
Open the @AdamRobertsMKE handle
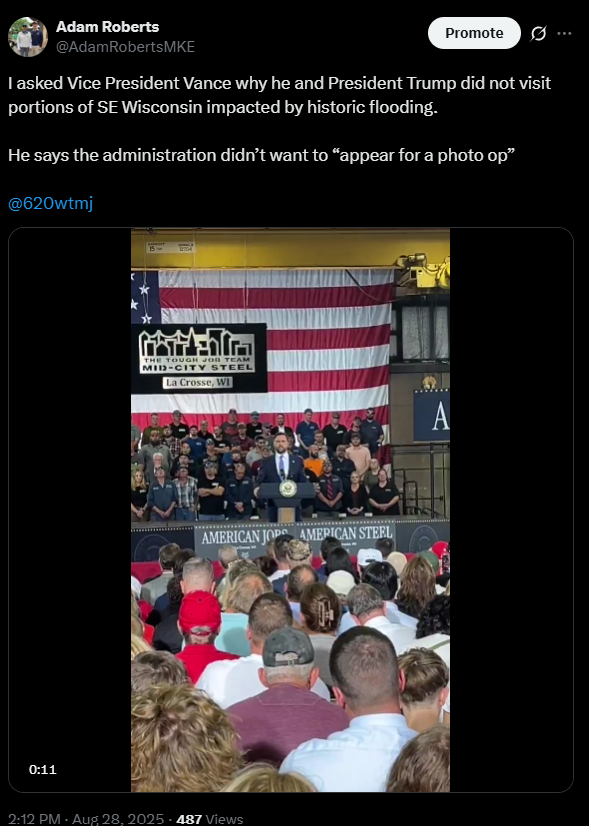point(125,47)
